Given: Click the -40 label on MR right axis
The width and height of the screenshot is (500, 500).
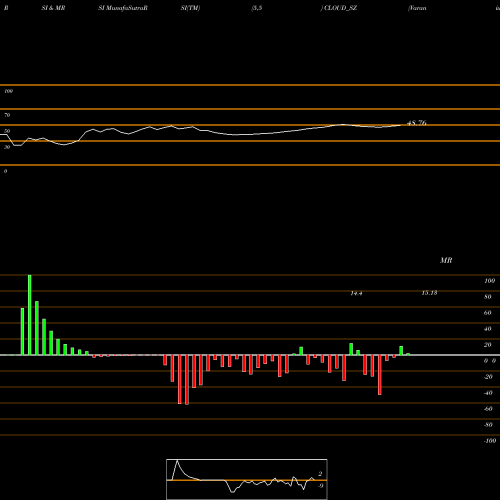Looking at the screenshot, I should 488,393.
